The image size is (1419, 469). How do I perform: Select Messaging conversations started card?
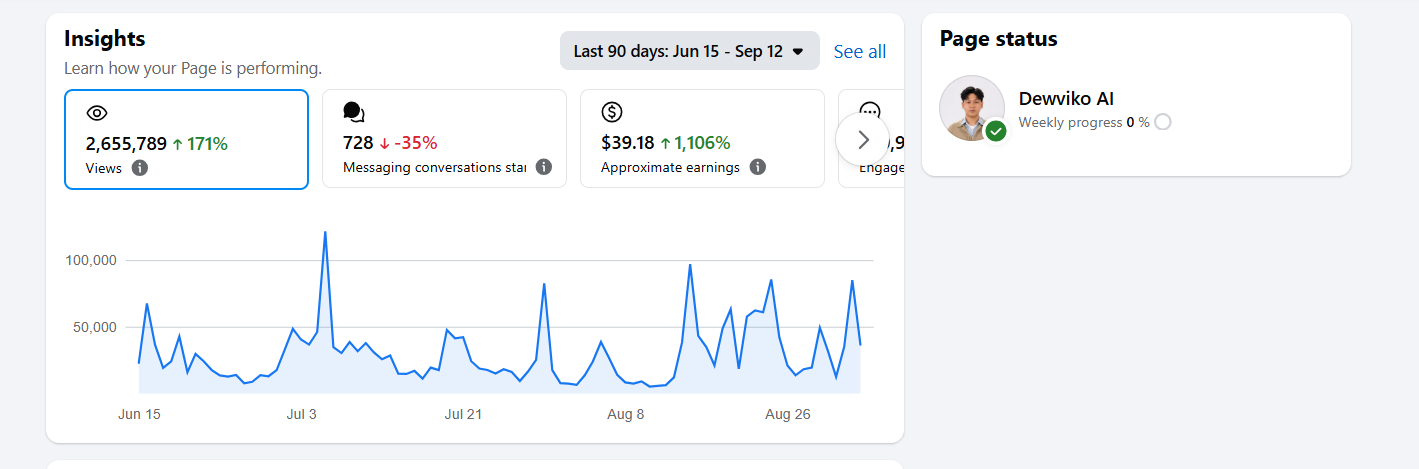tap(445, 139)
